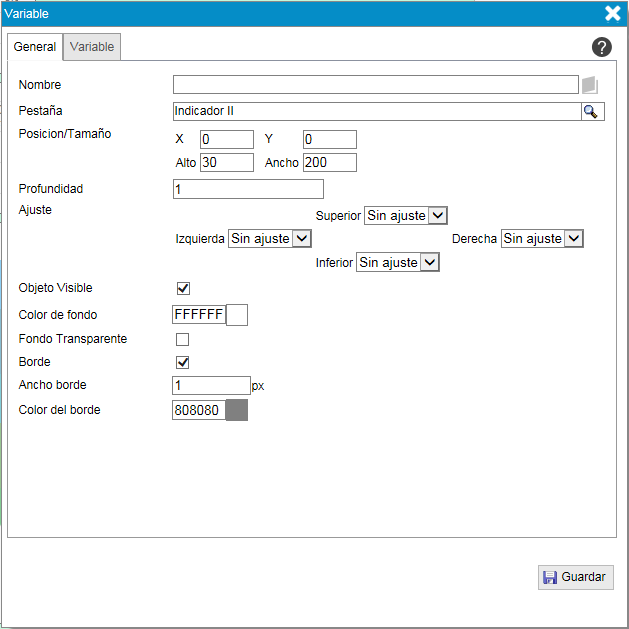The height and width of the screenshot is (629, 629).
Task: Select the General tab
Action: point(35,47)
